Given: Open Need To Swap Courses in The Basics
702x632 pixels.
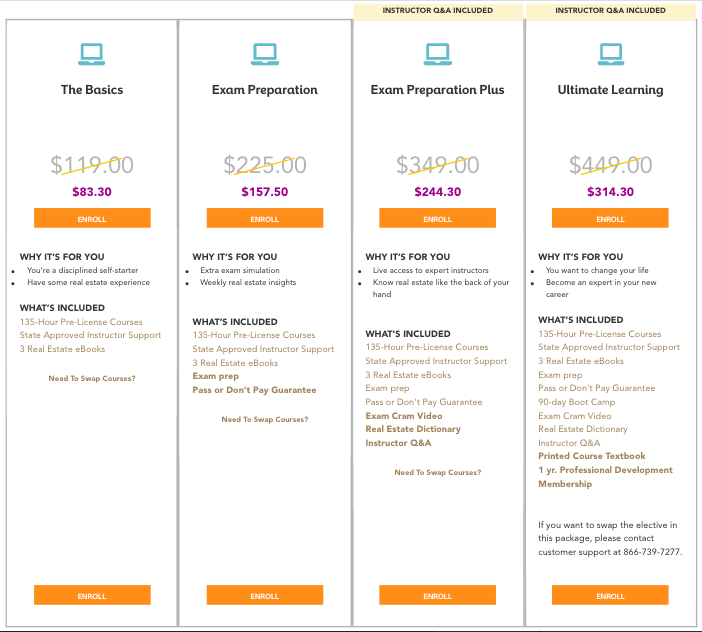Looking at the screenshot, I should pos(92,378).
